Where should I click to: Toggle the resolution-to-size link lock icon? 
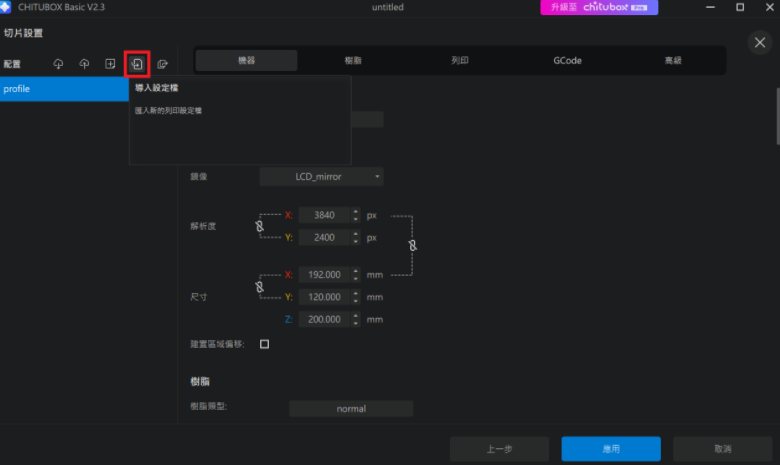click(412, 245)
